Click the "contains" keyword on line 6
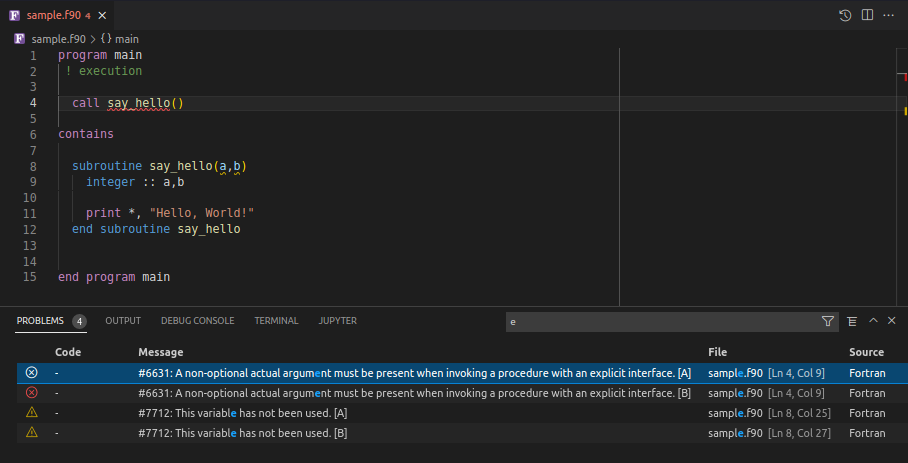This screenshot has height=463, width=908. (x=86, y=134)
